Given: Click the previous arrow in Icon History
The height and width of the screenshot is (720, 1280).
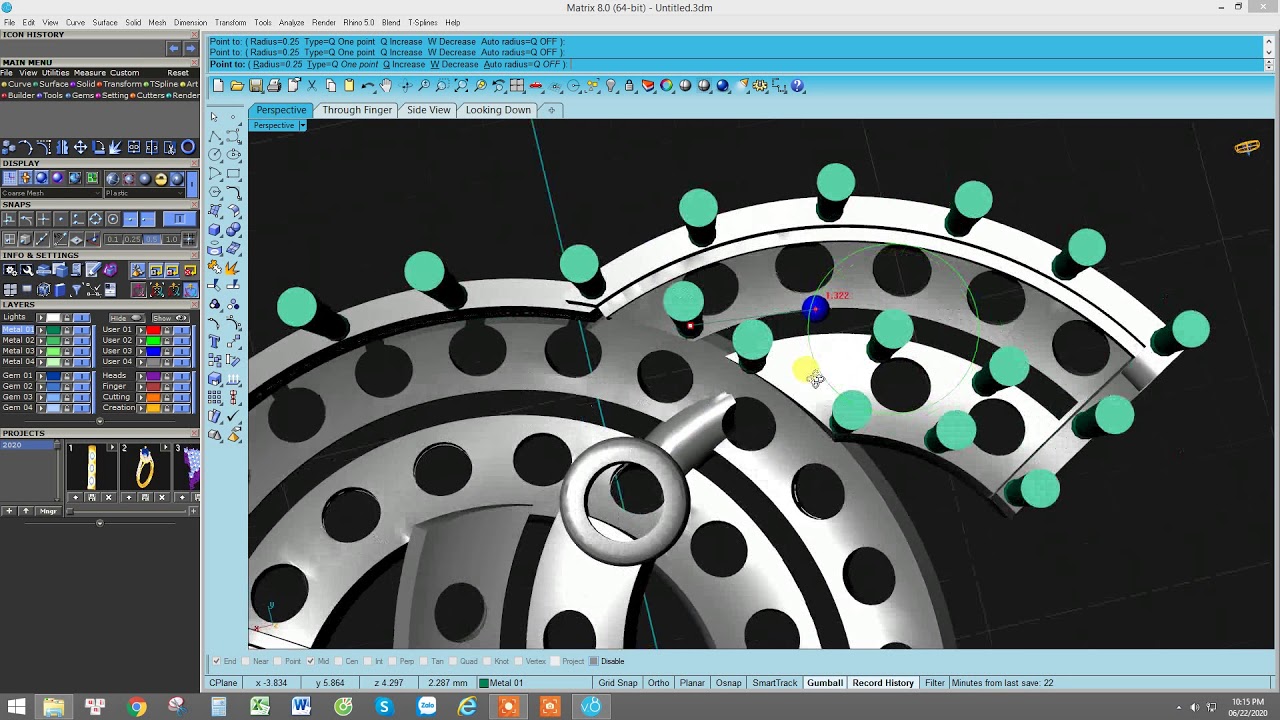Looking at the screenshot, I should tap(174, 48).
